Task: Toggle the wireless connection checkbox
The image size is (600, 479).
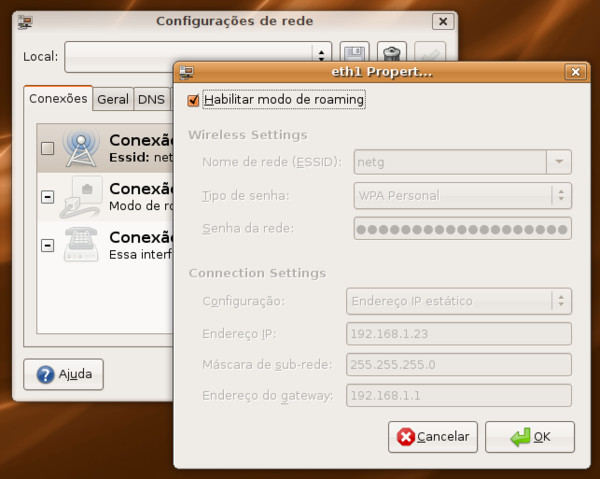Action: coord(47,148)
